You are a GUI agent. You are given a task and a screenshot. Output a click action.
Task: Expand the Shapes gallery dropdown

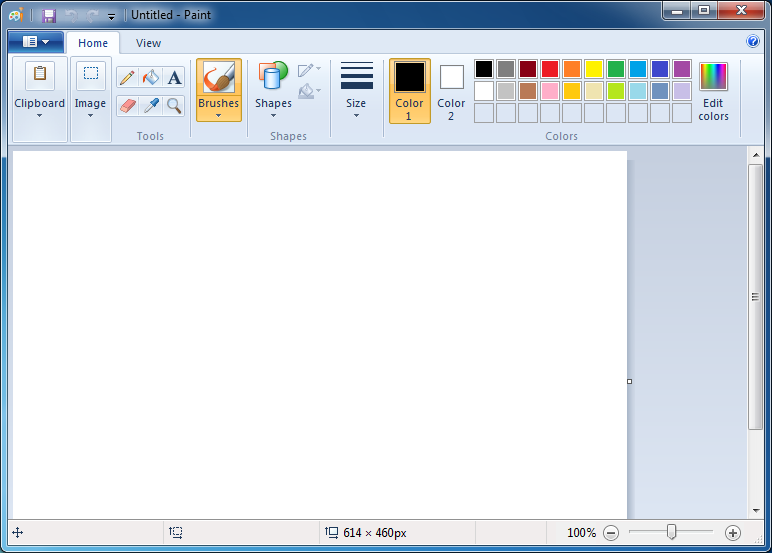pyautogui.click(x=273, y=114)
